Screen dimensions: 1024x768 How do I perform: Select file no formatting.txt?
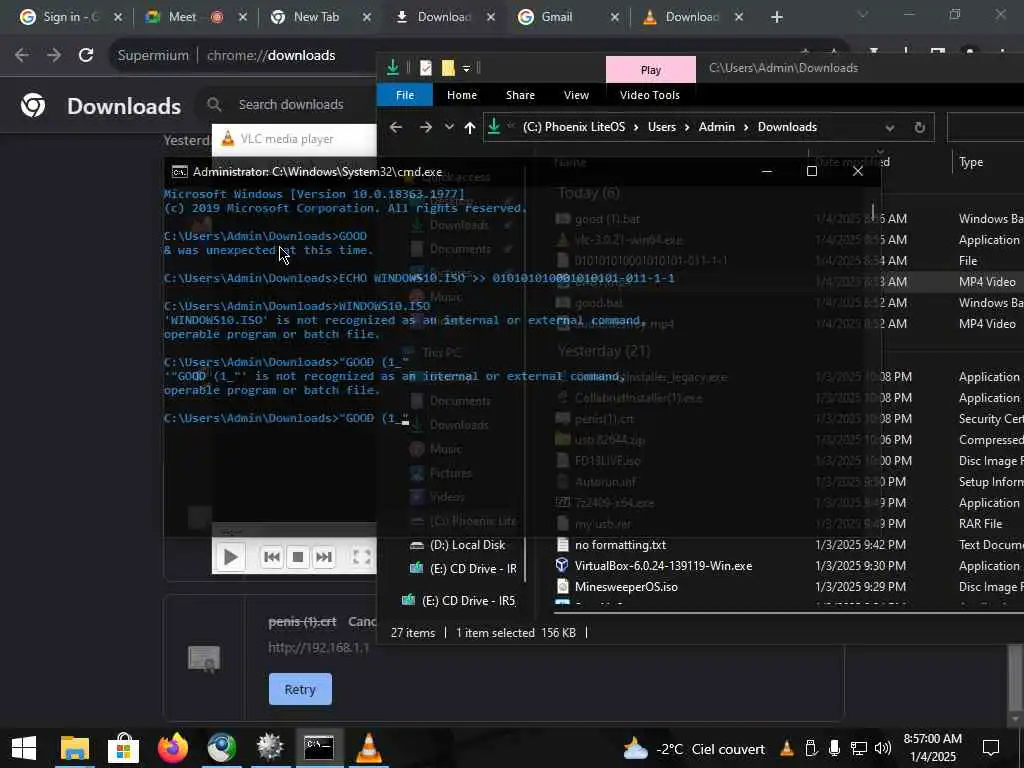click(x=620, y=545)
